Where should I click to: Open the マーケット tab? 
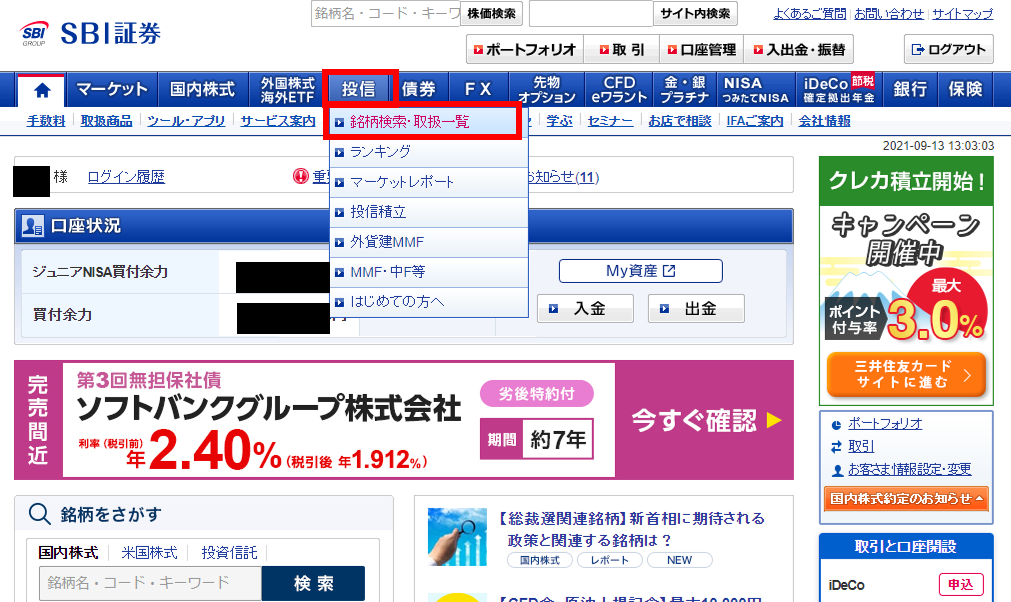tap(112, 89)
